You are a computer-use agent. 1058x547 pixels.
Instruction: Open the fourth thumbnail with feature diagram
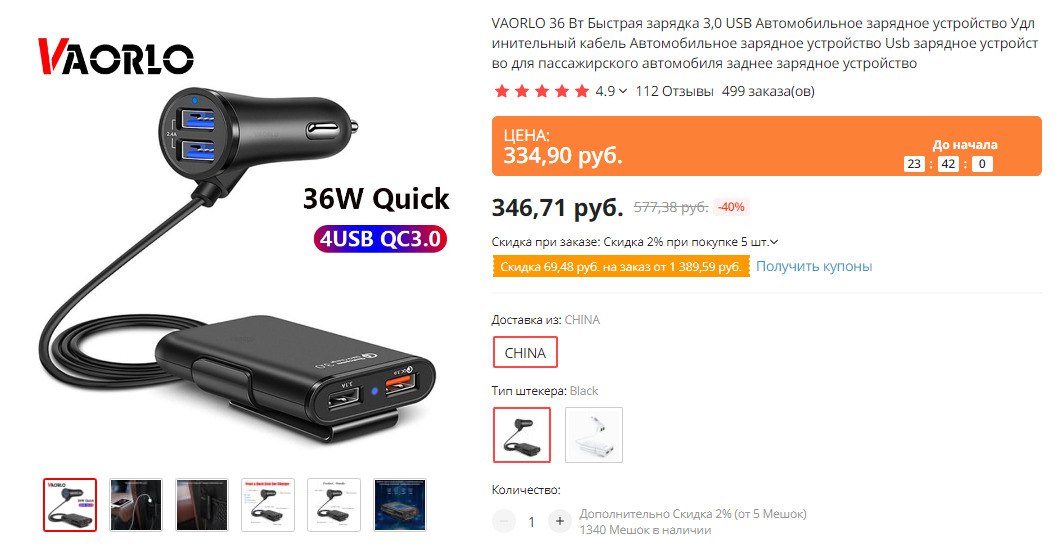(x=268, y=505)
